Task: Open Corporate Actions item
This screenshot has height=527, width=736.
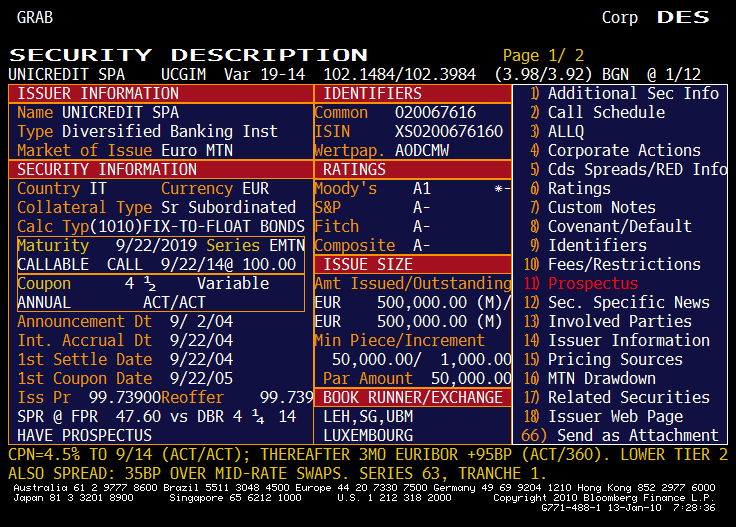Action: tap(624, 150)
